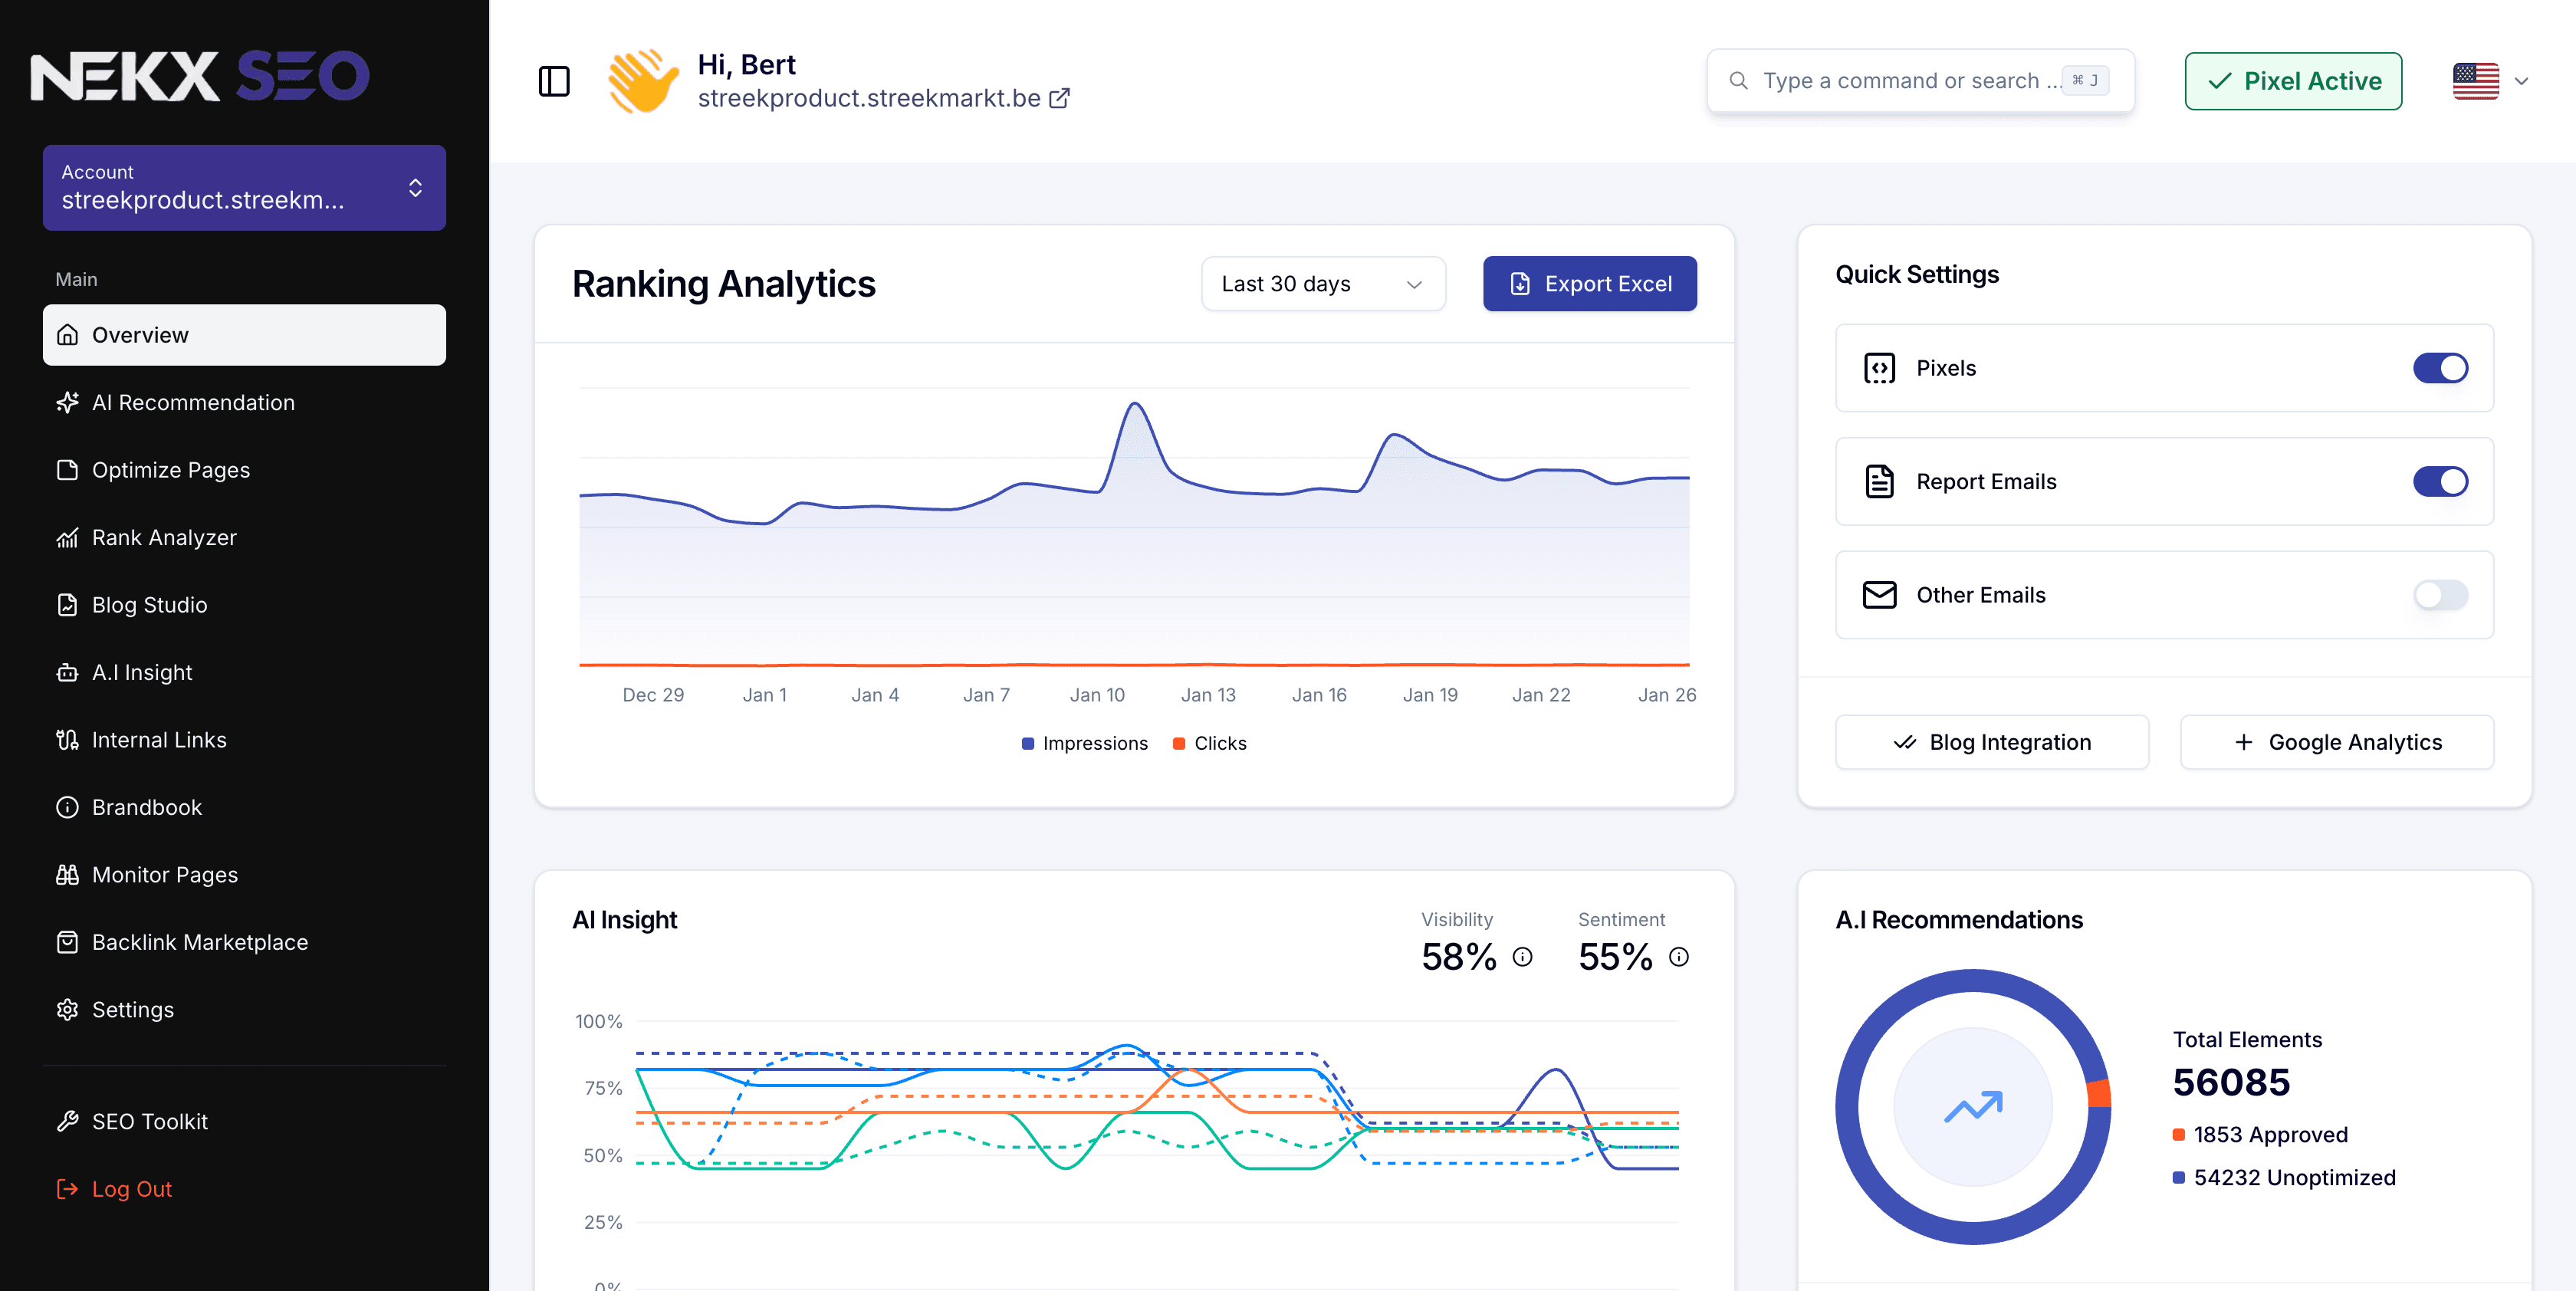Click the waving hand emoji
The image size is (2576, 1291).
[643, 81]
